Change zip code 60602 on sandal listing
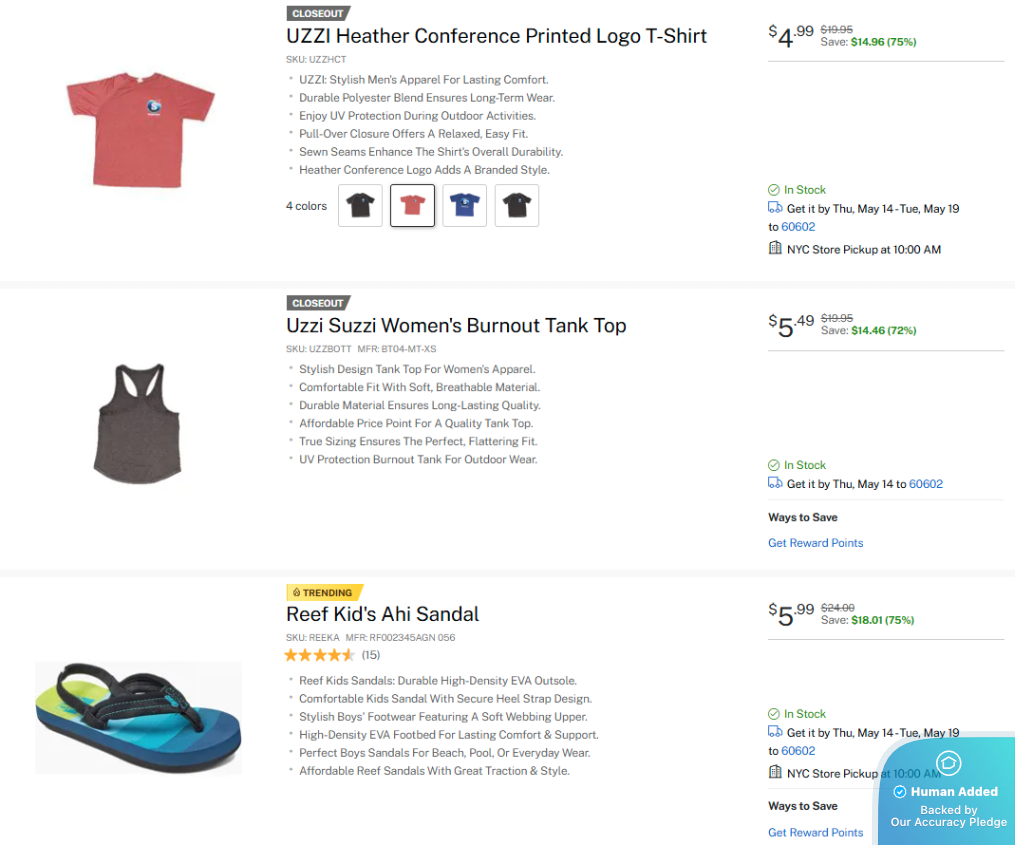The image size is (1015, 845). (x=798, y=750)
